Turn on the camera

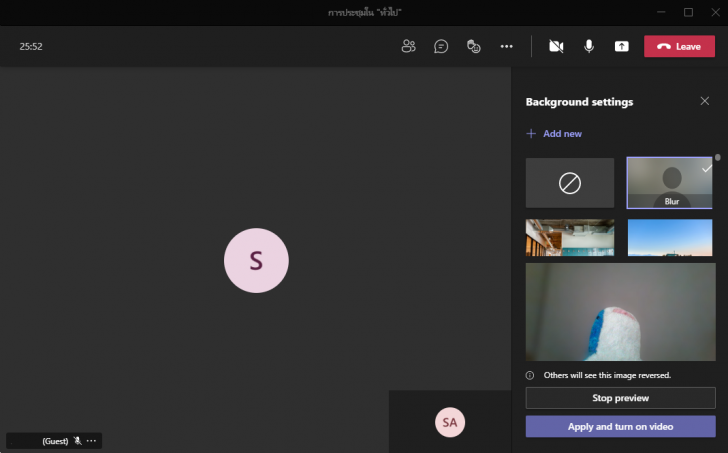pos(556,46)
